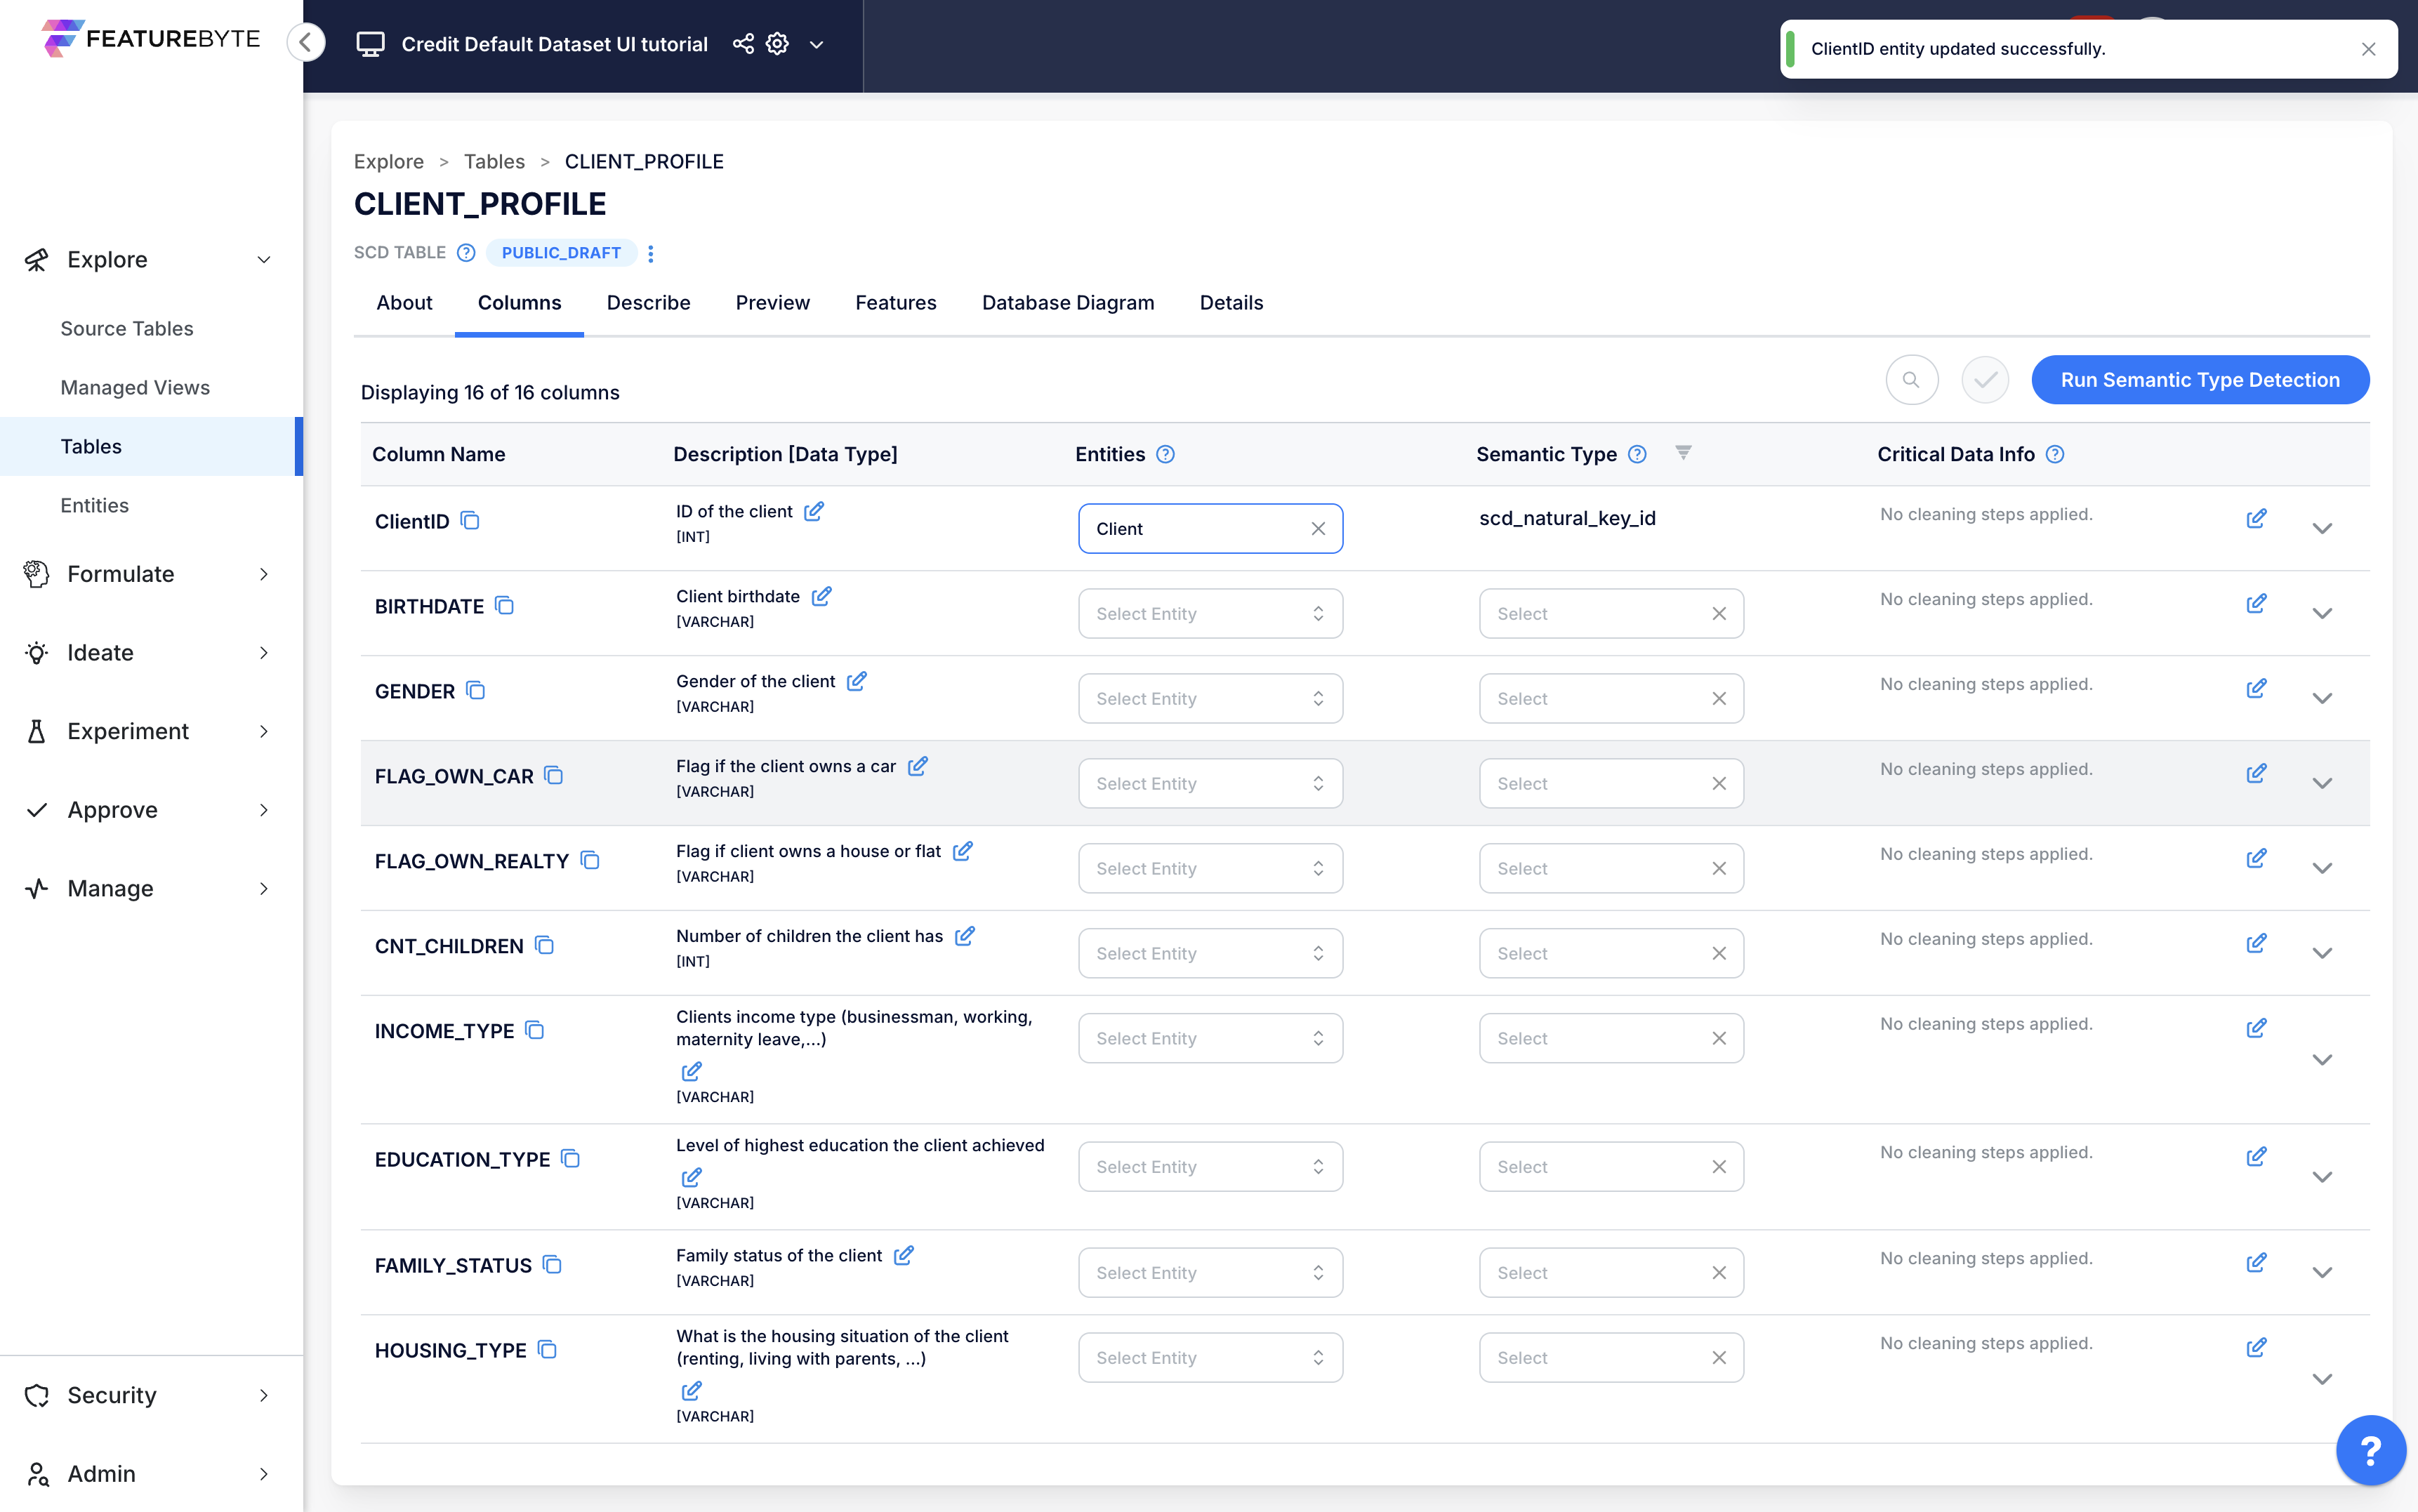The width and height of the screenshot is (2418, 1512).
Task: Click Run Semantic Type Detection button
Action: [2199, 380]
